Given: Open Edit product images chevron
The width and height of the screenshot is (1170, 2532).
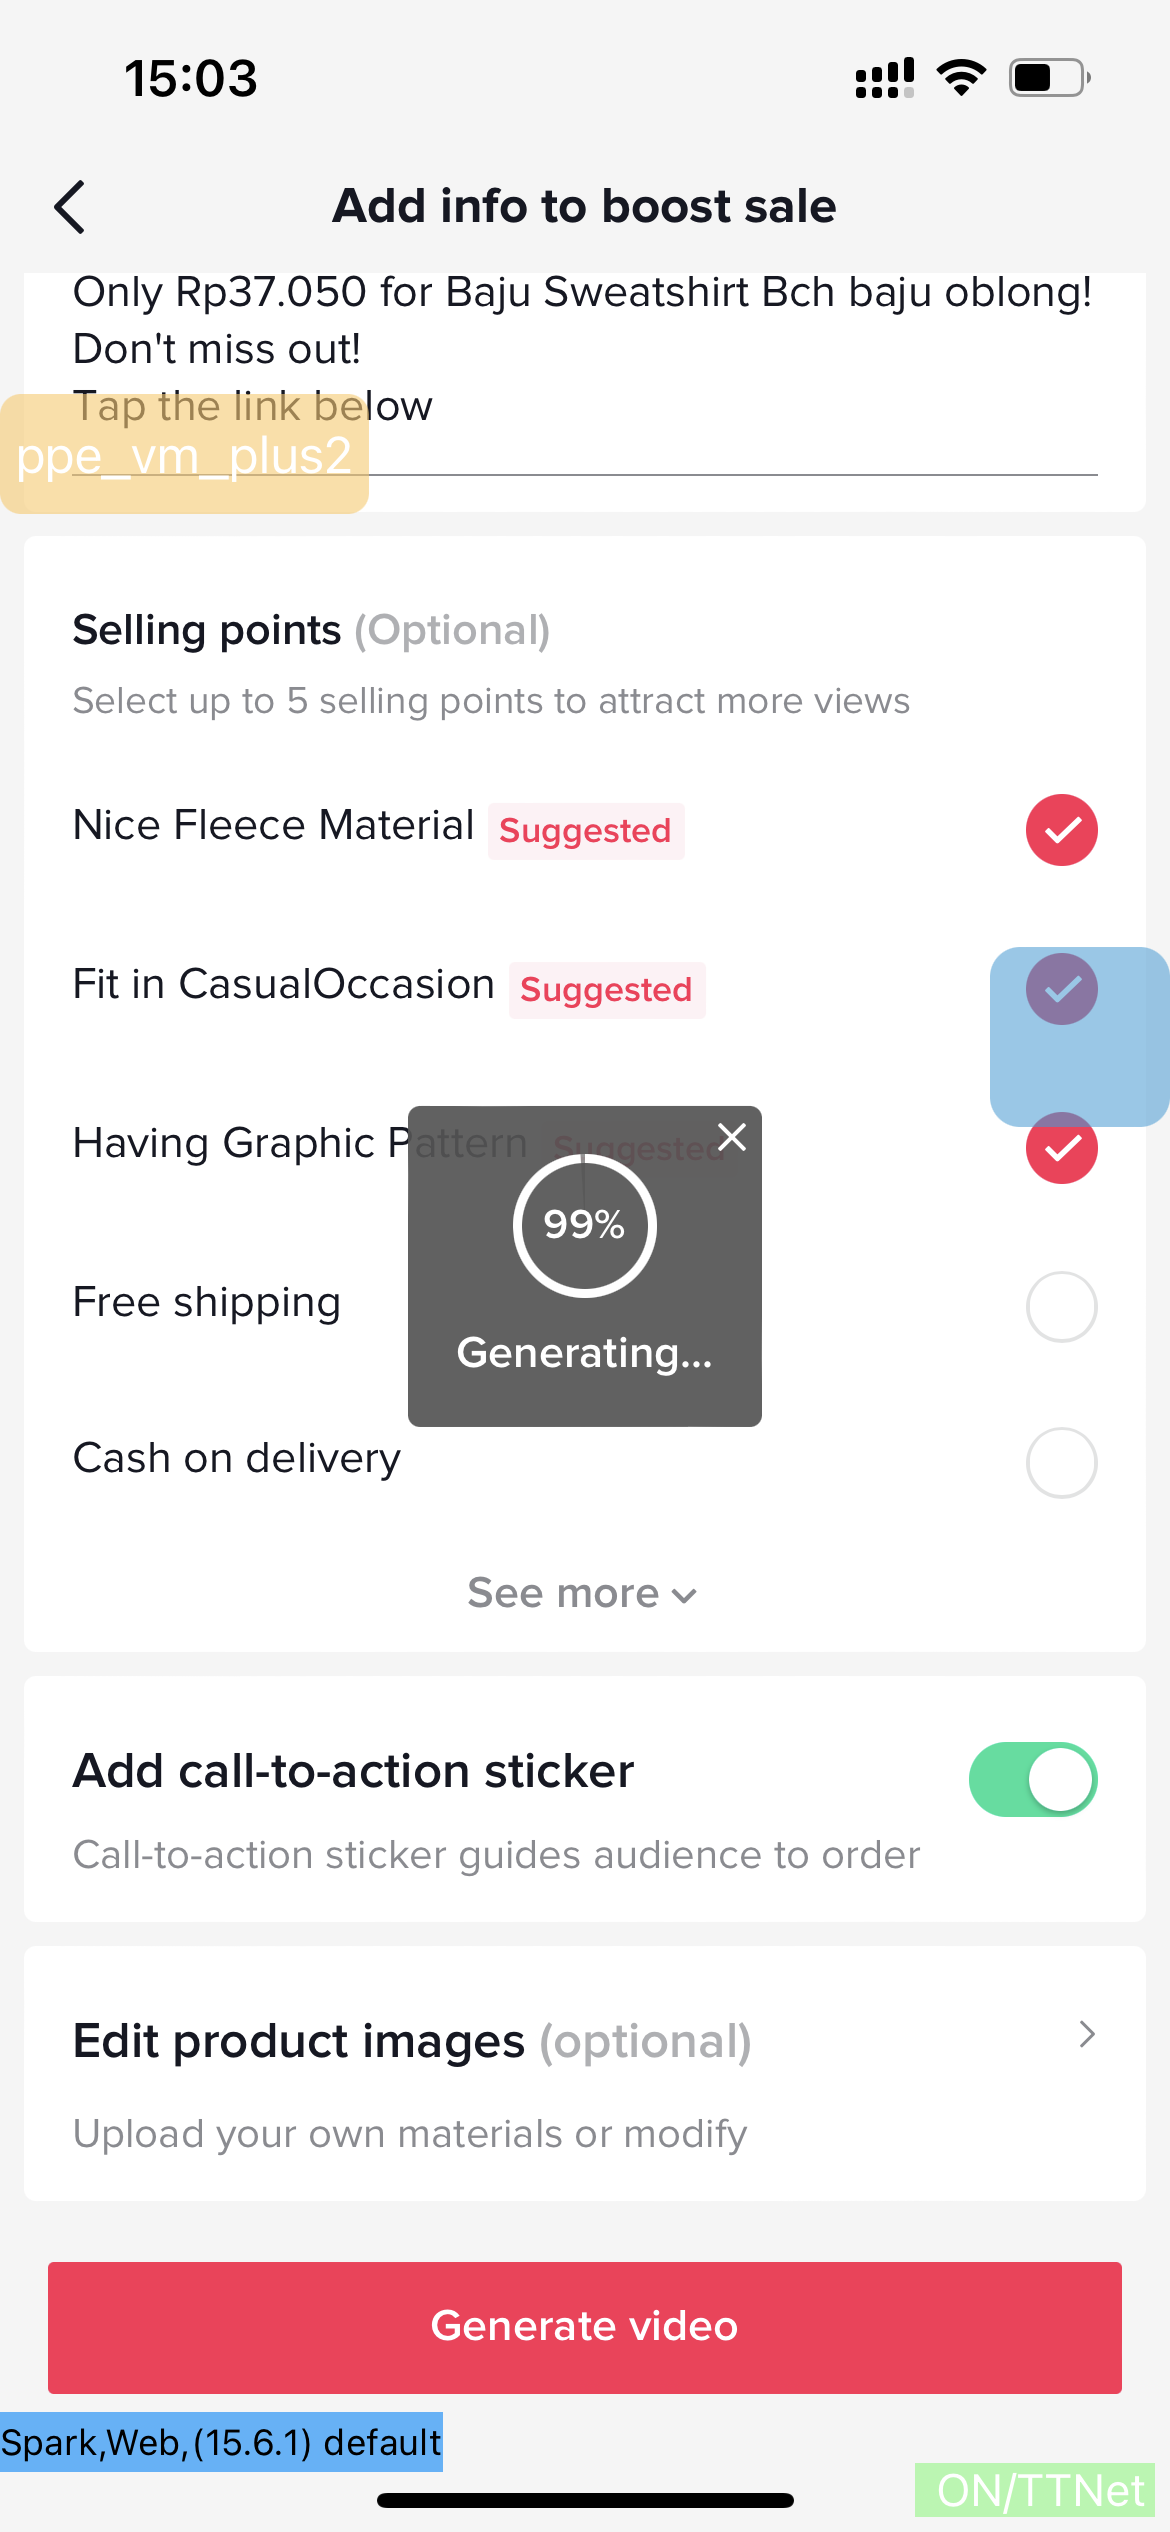Looking at the screenshot, I should [1087, 2034].
